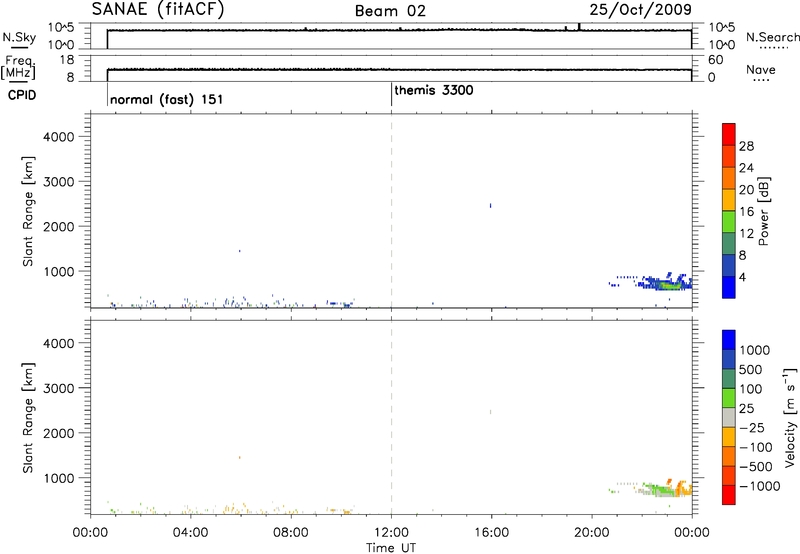This screenshot has width=800, height=554.
Task: Pick the dark green Power segment between 8 and 12
Action: tap(729, 243)
